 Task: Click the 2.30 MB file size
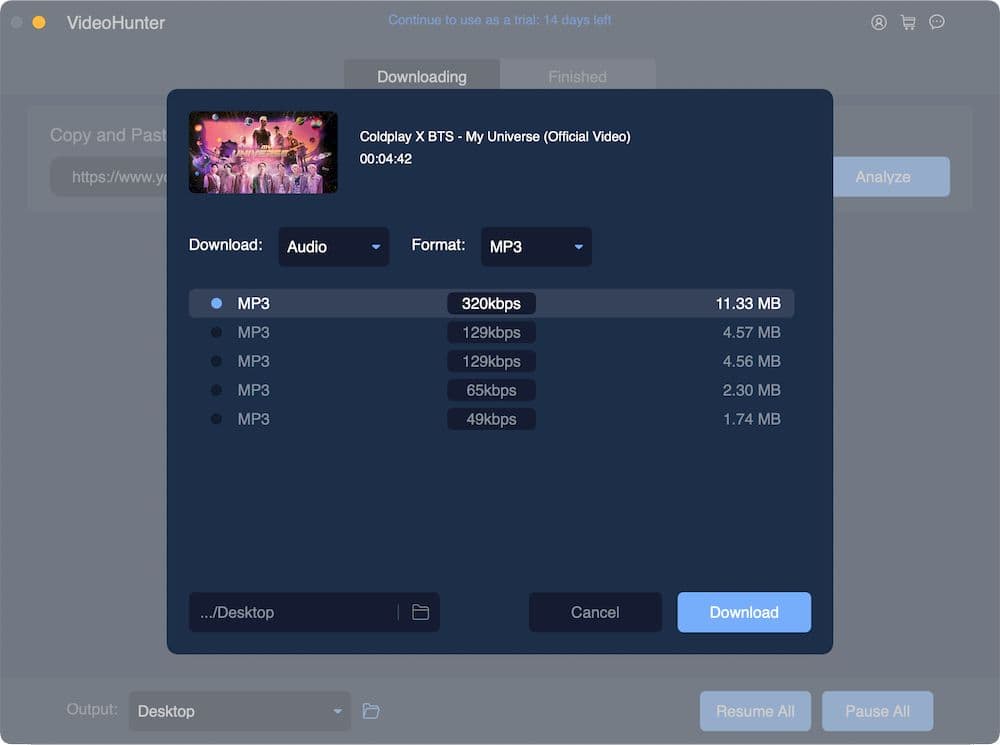(x=751, y=390)
